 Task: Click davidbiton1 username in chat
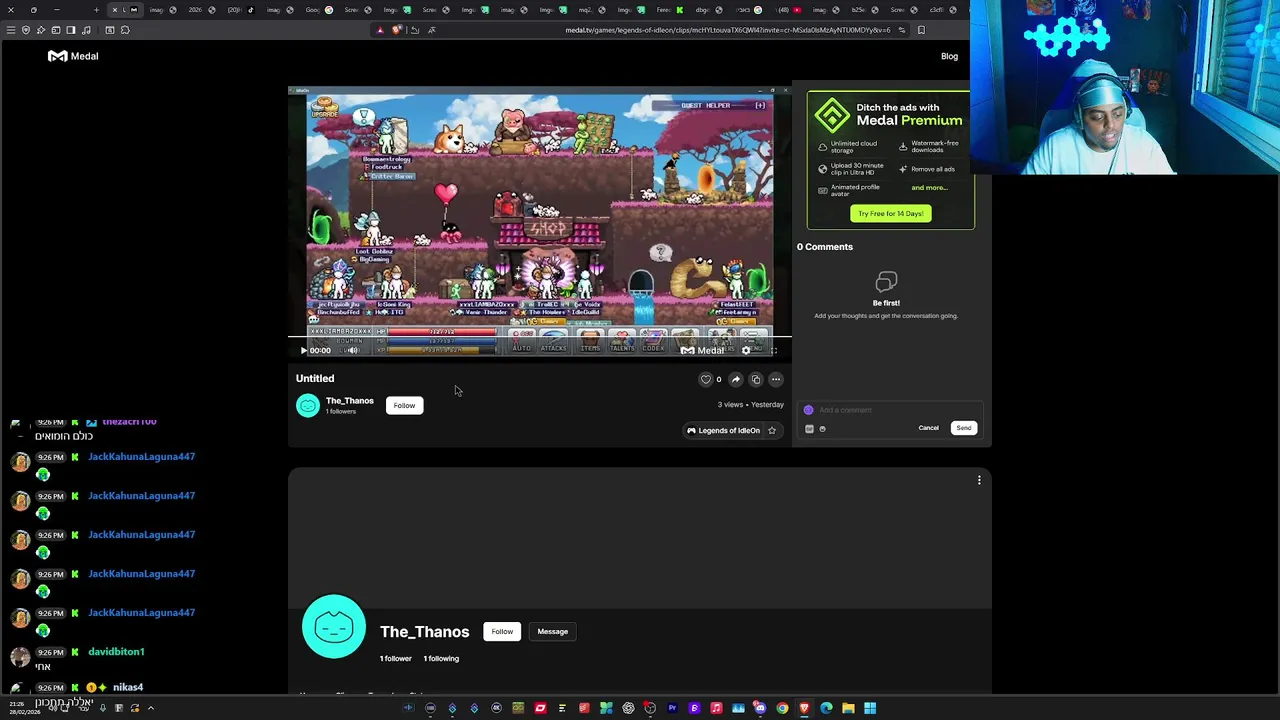(116, 652)
